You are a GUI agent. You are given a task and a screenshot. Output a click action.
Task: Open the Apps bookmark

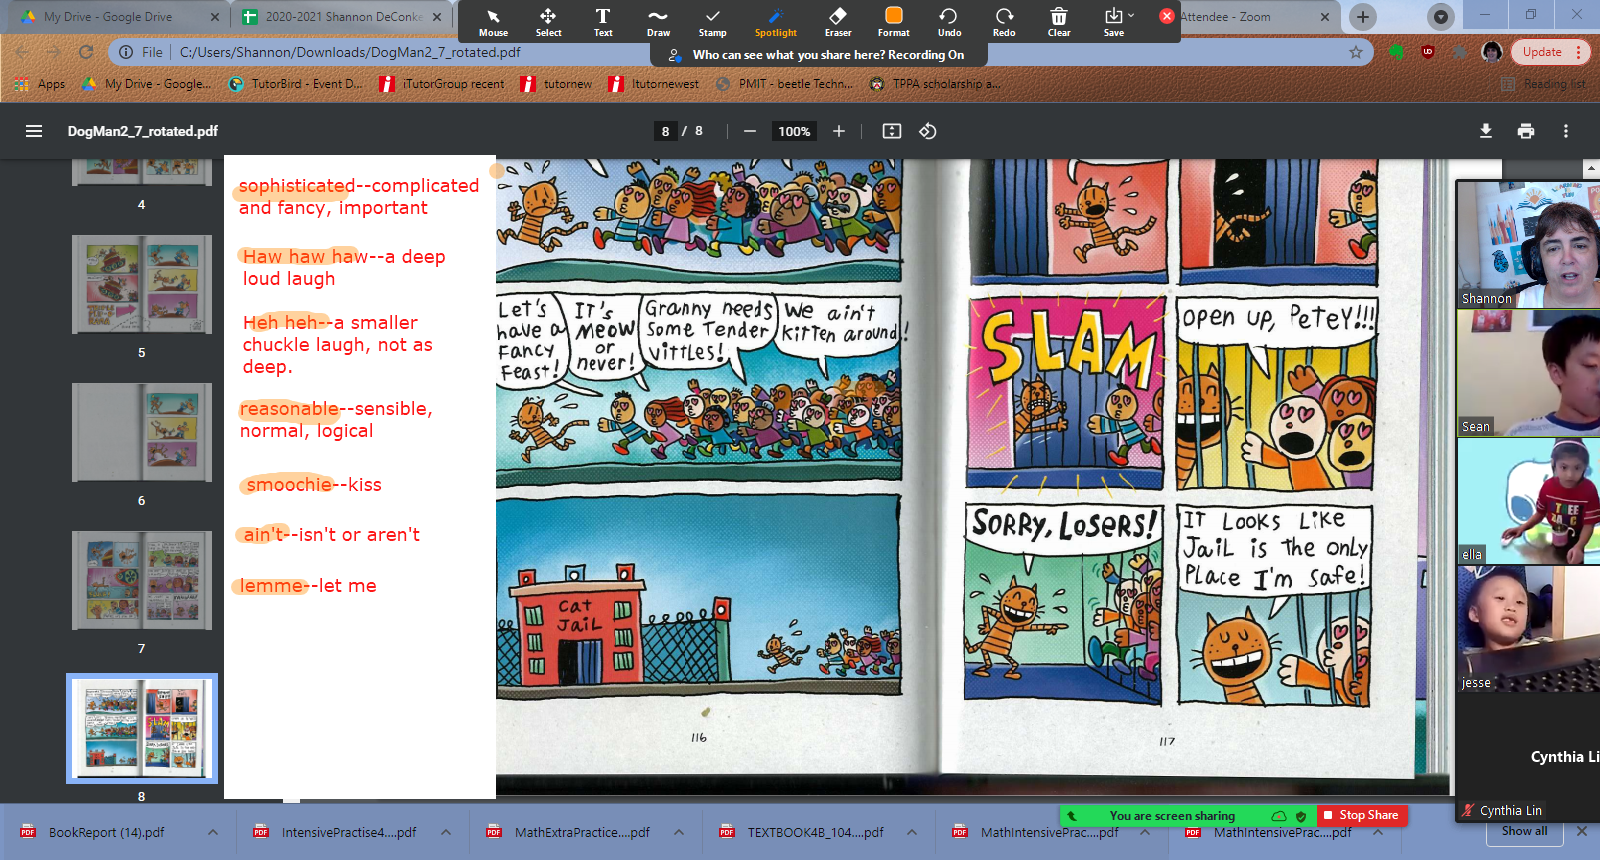coord(40,84)
